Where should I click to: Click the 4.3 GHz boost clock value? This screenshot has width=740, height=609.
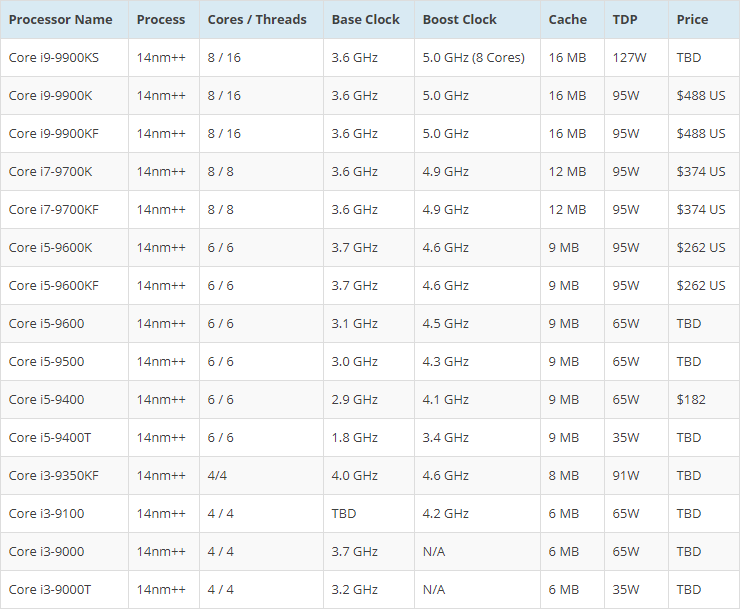[446, 362]
